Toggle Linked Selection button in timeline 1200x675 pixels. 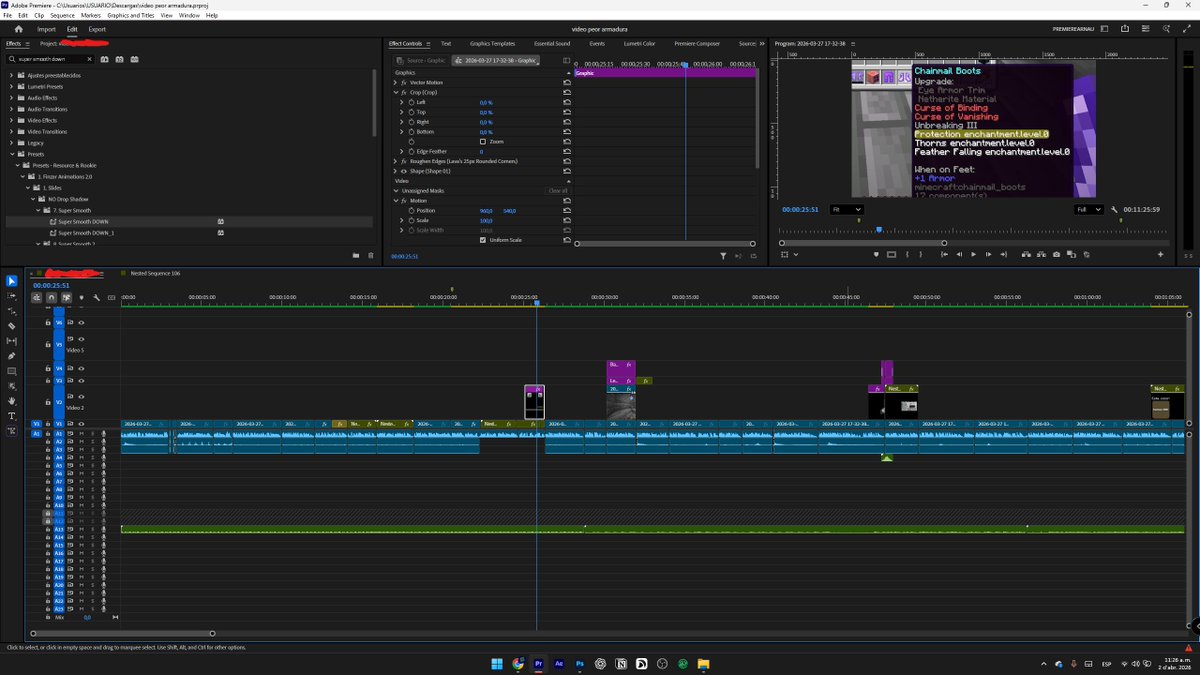pos(66,297)
